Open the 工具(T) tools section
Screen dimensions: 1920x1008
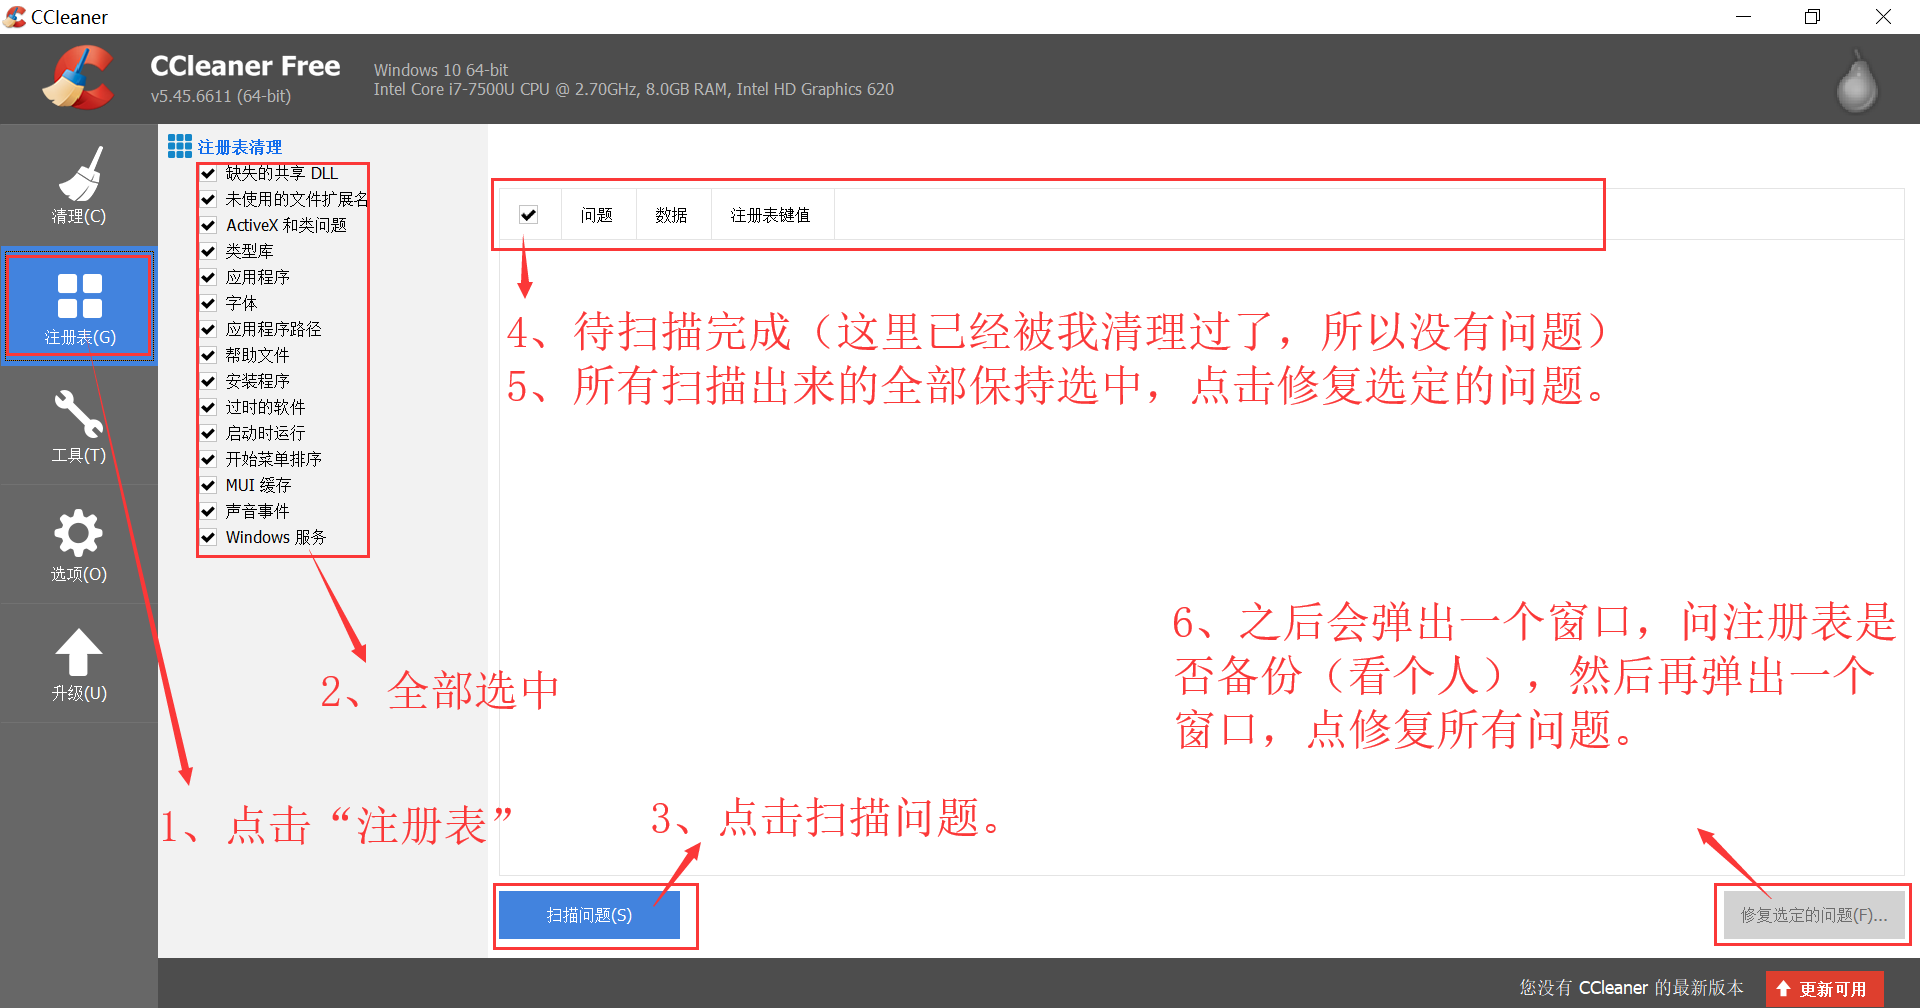[x=79, y=426]
